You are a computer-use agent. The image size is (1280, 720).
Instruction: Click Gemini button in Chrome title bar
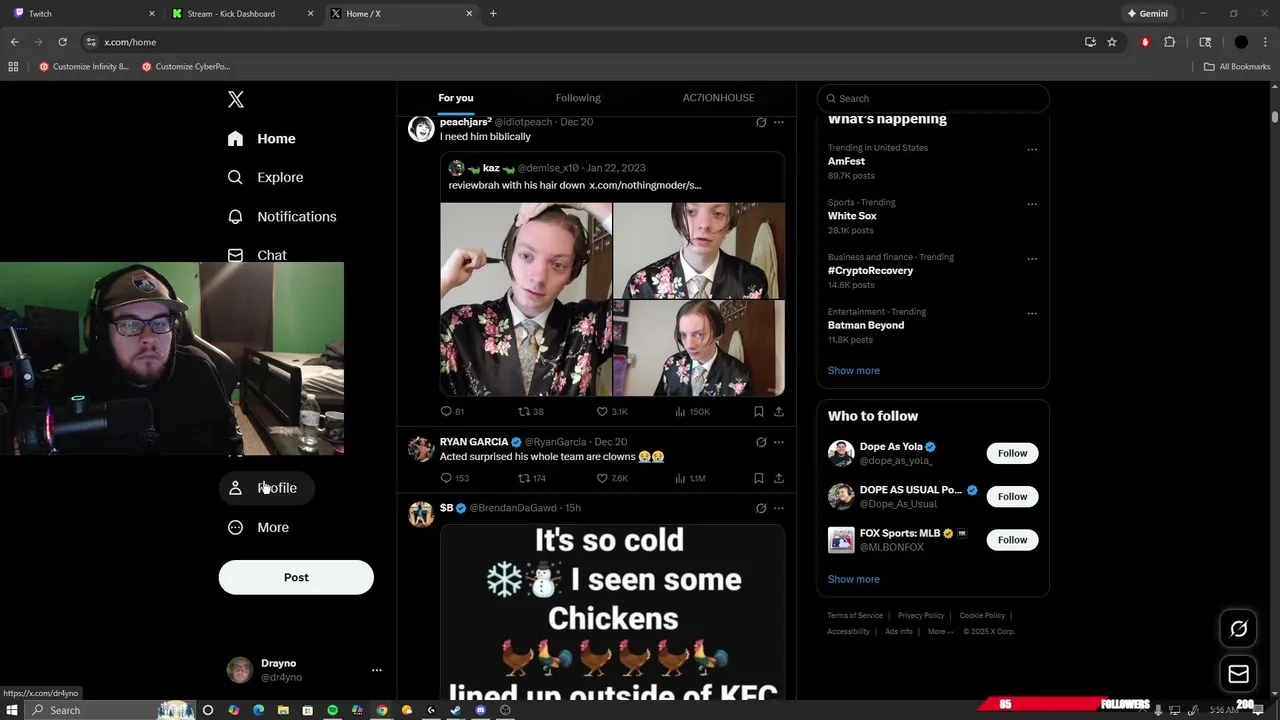1147,14
